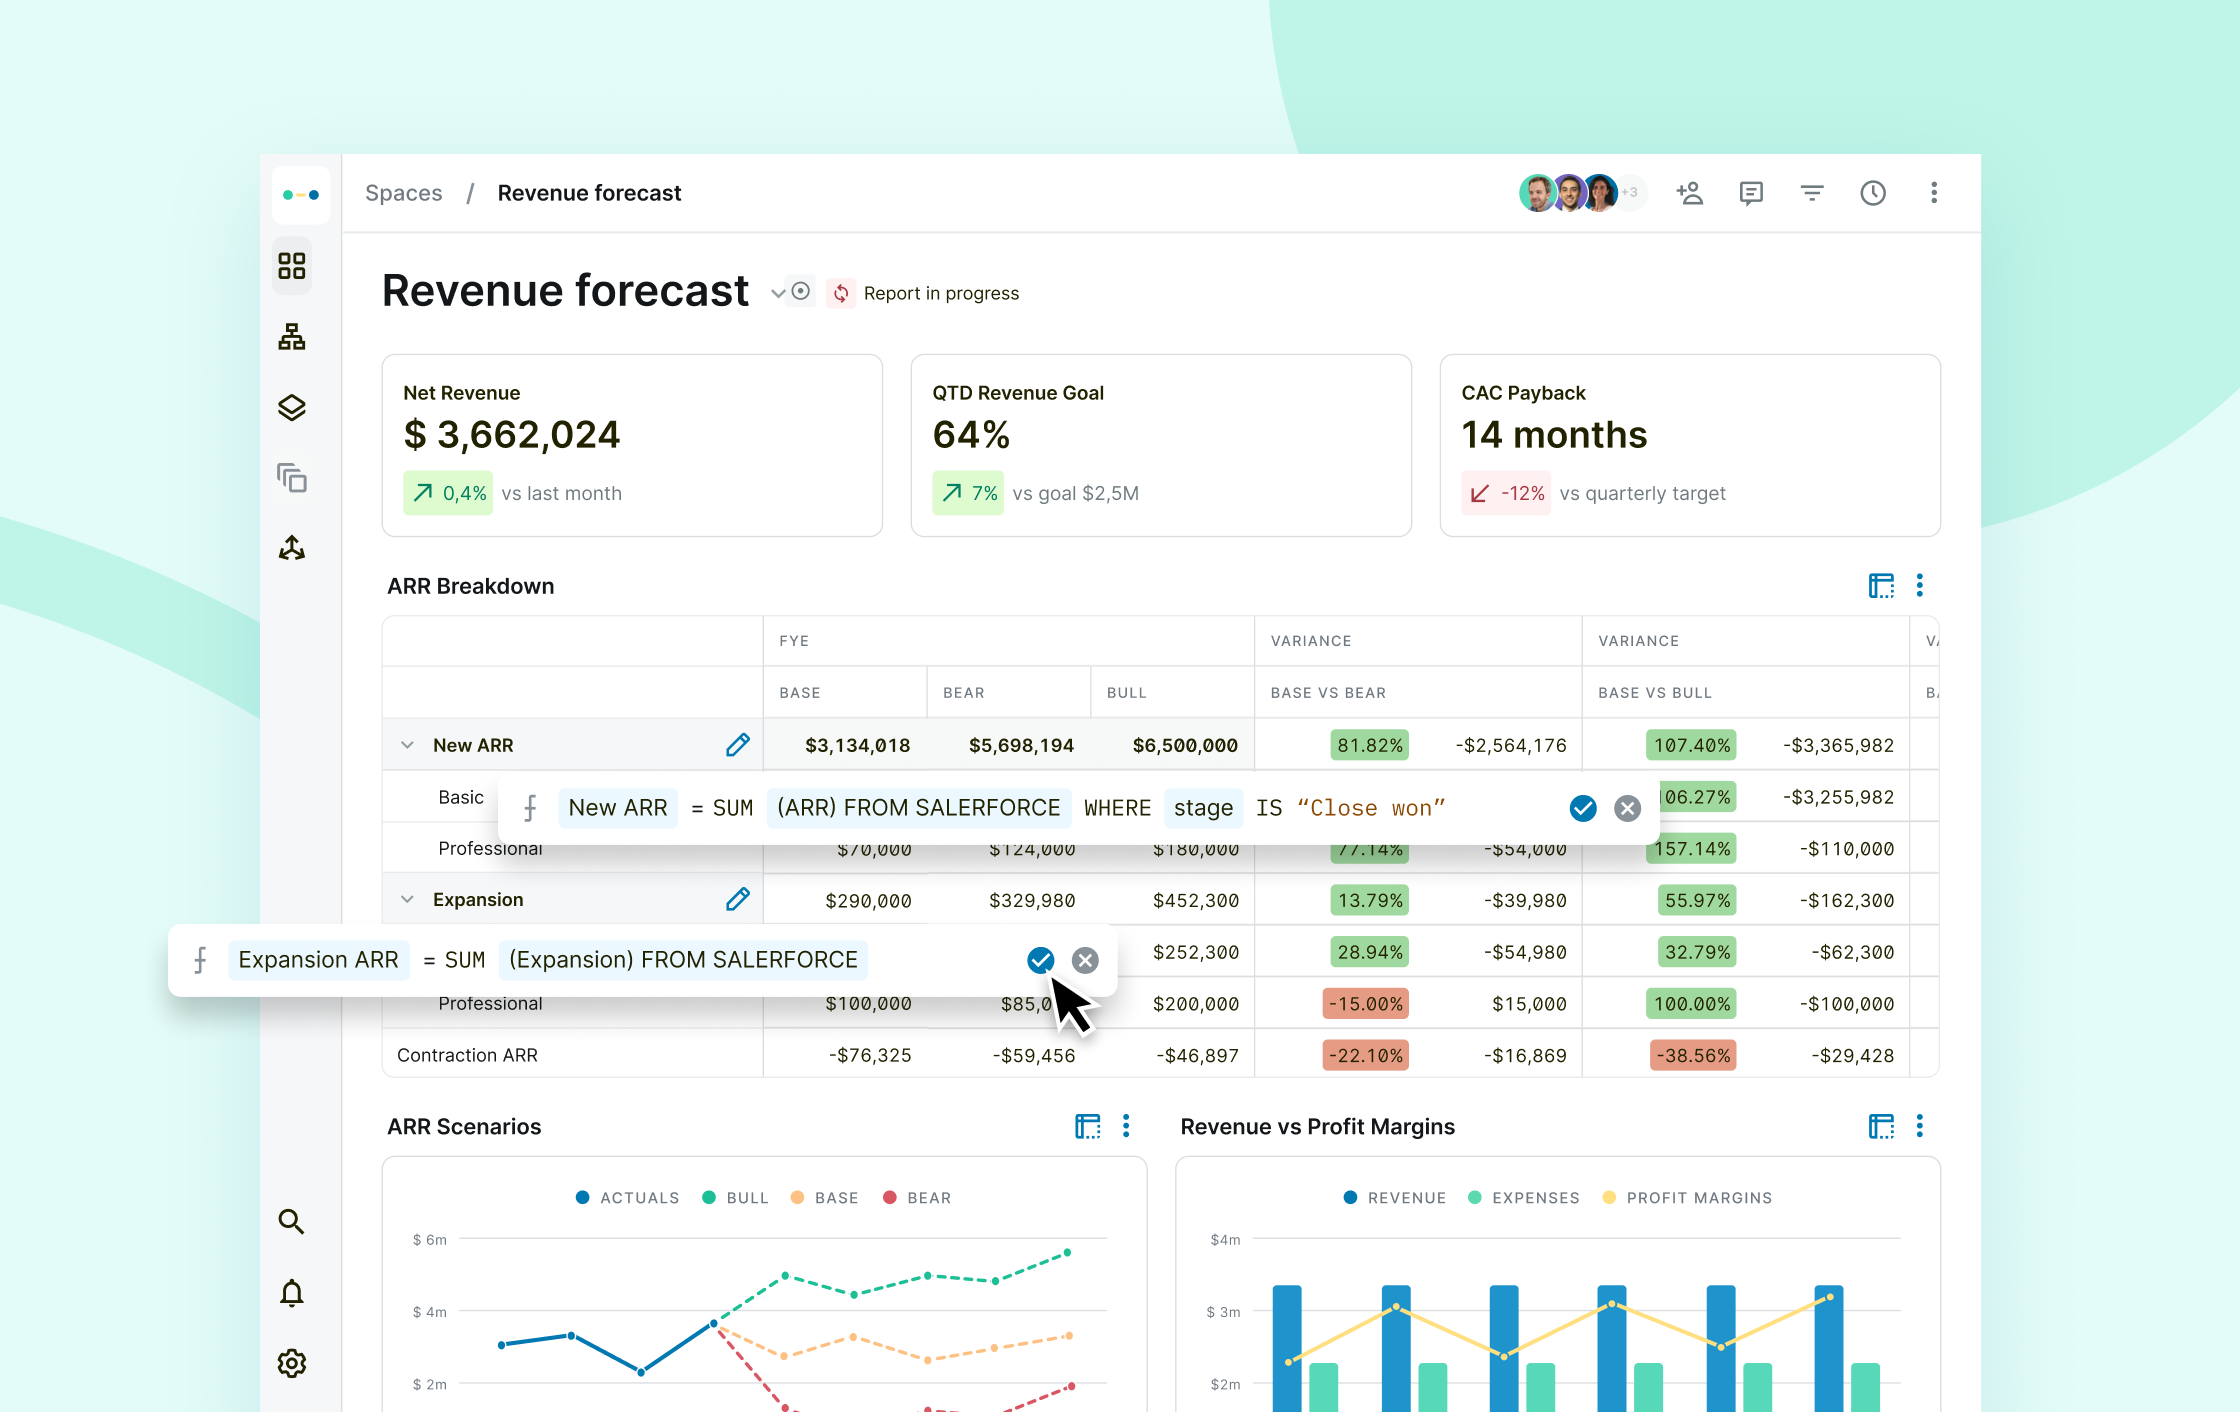Viewport: 2240px width, 1412px height.
Task: Open the comments panel icon
Action: click(1751, 192)
